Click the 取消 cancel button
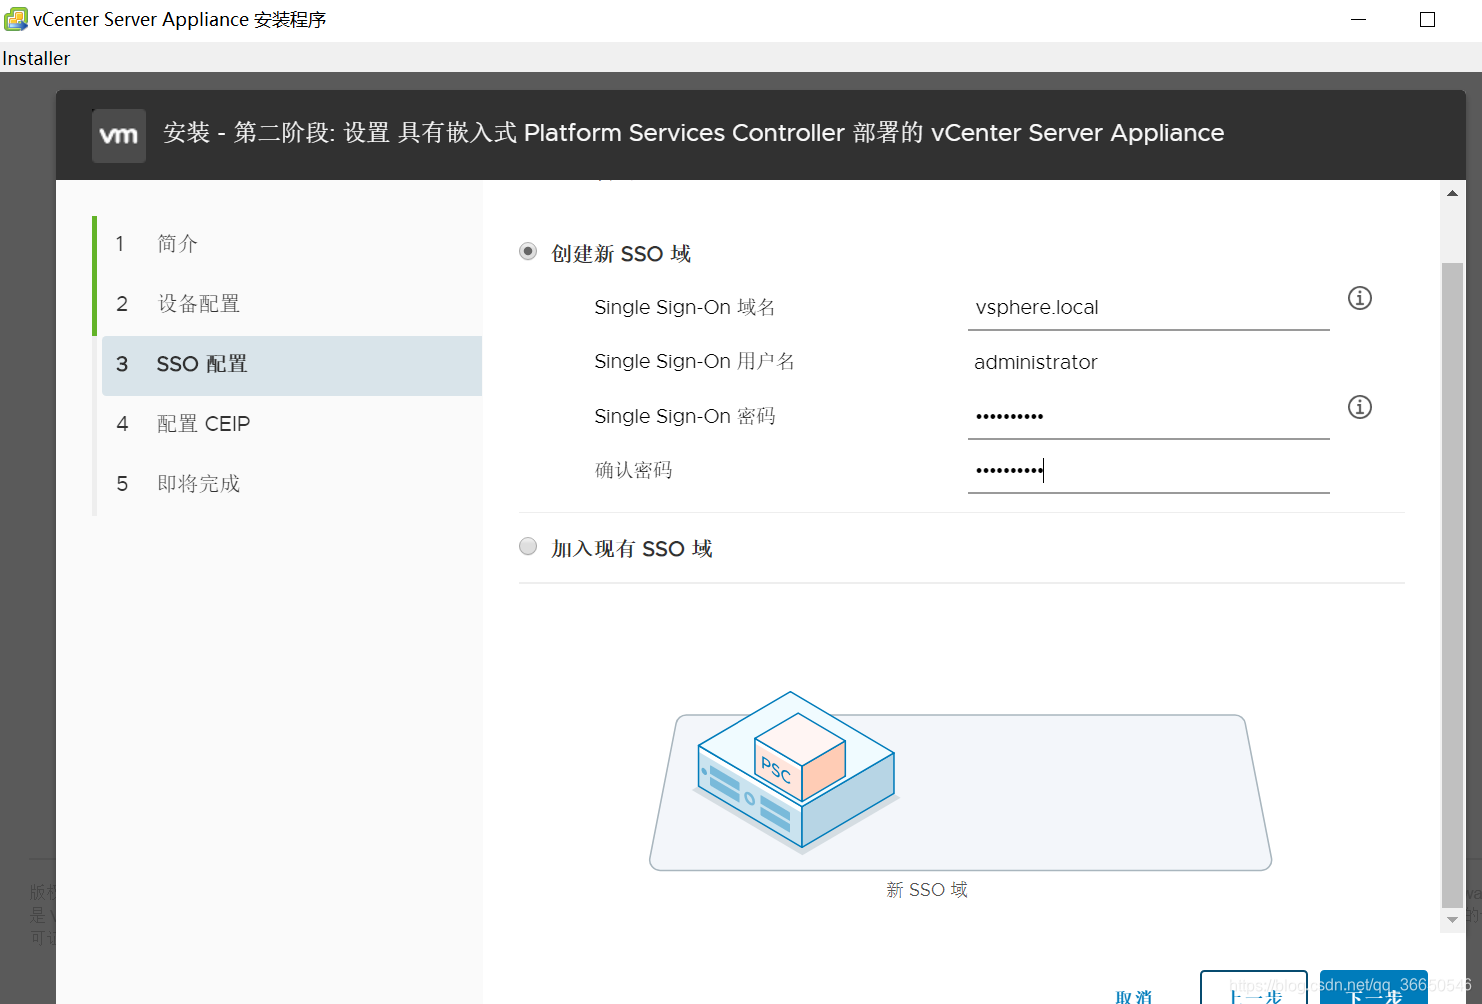Image resolution: width=1482 pixels, height=1004 pixels. click(1134, 995)
